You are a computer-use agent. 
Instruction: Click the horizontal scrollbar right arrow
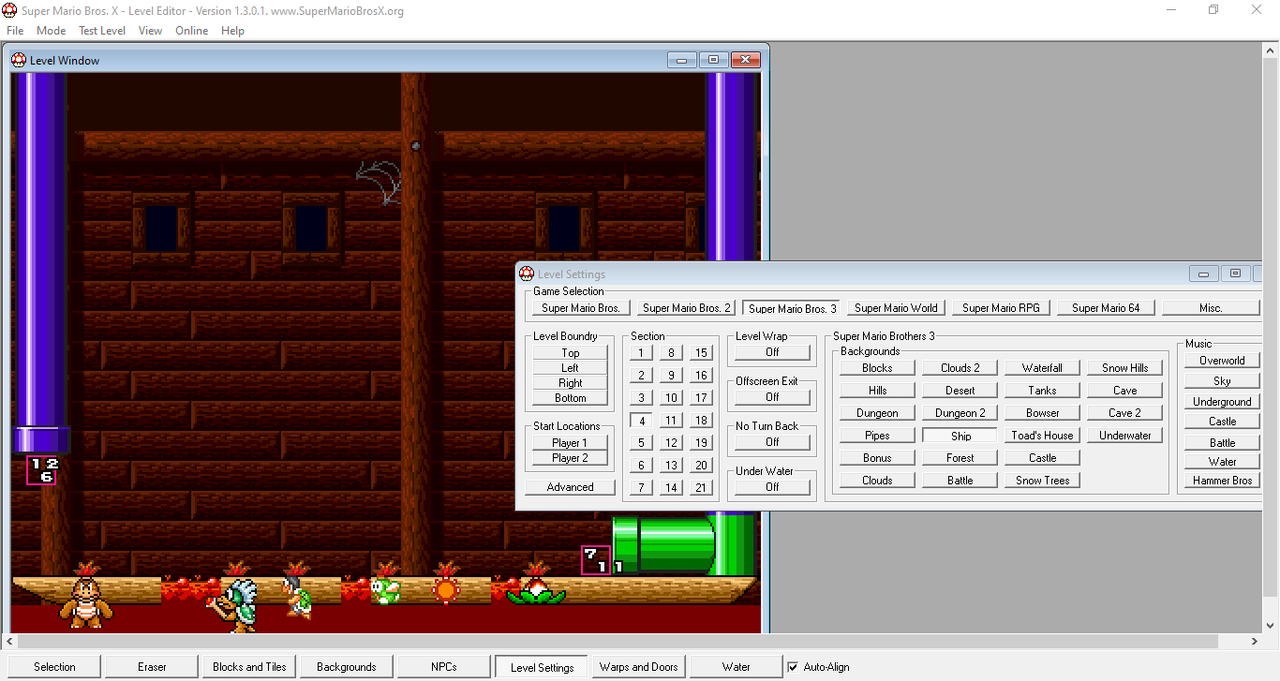(1255, 642)
